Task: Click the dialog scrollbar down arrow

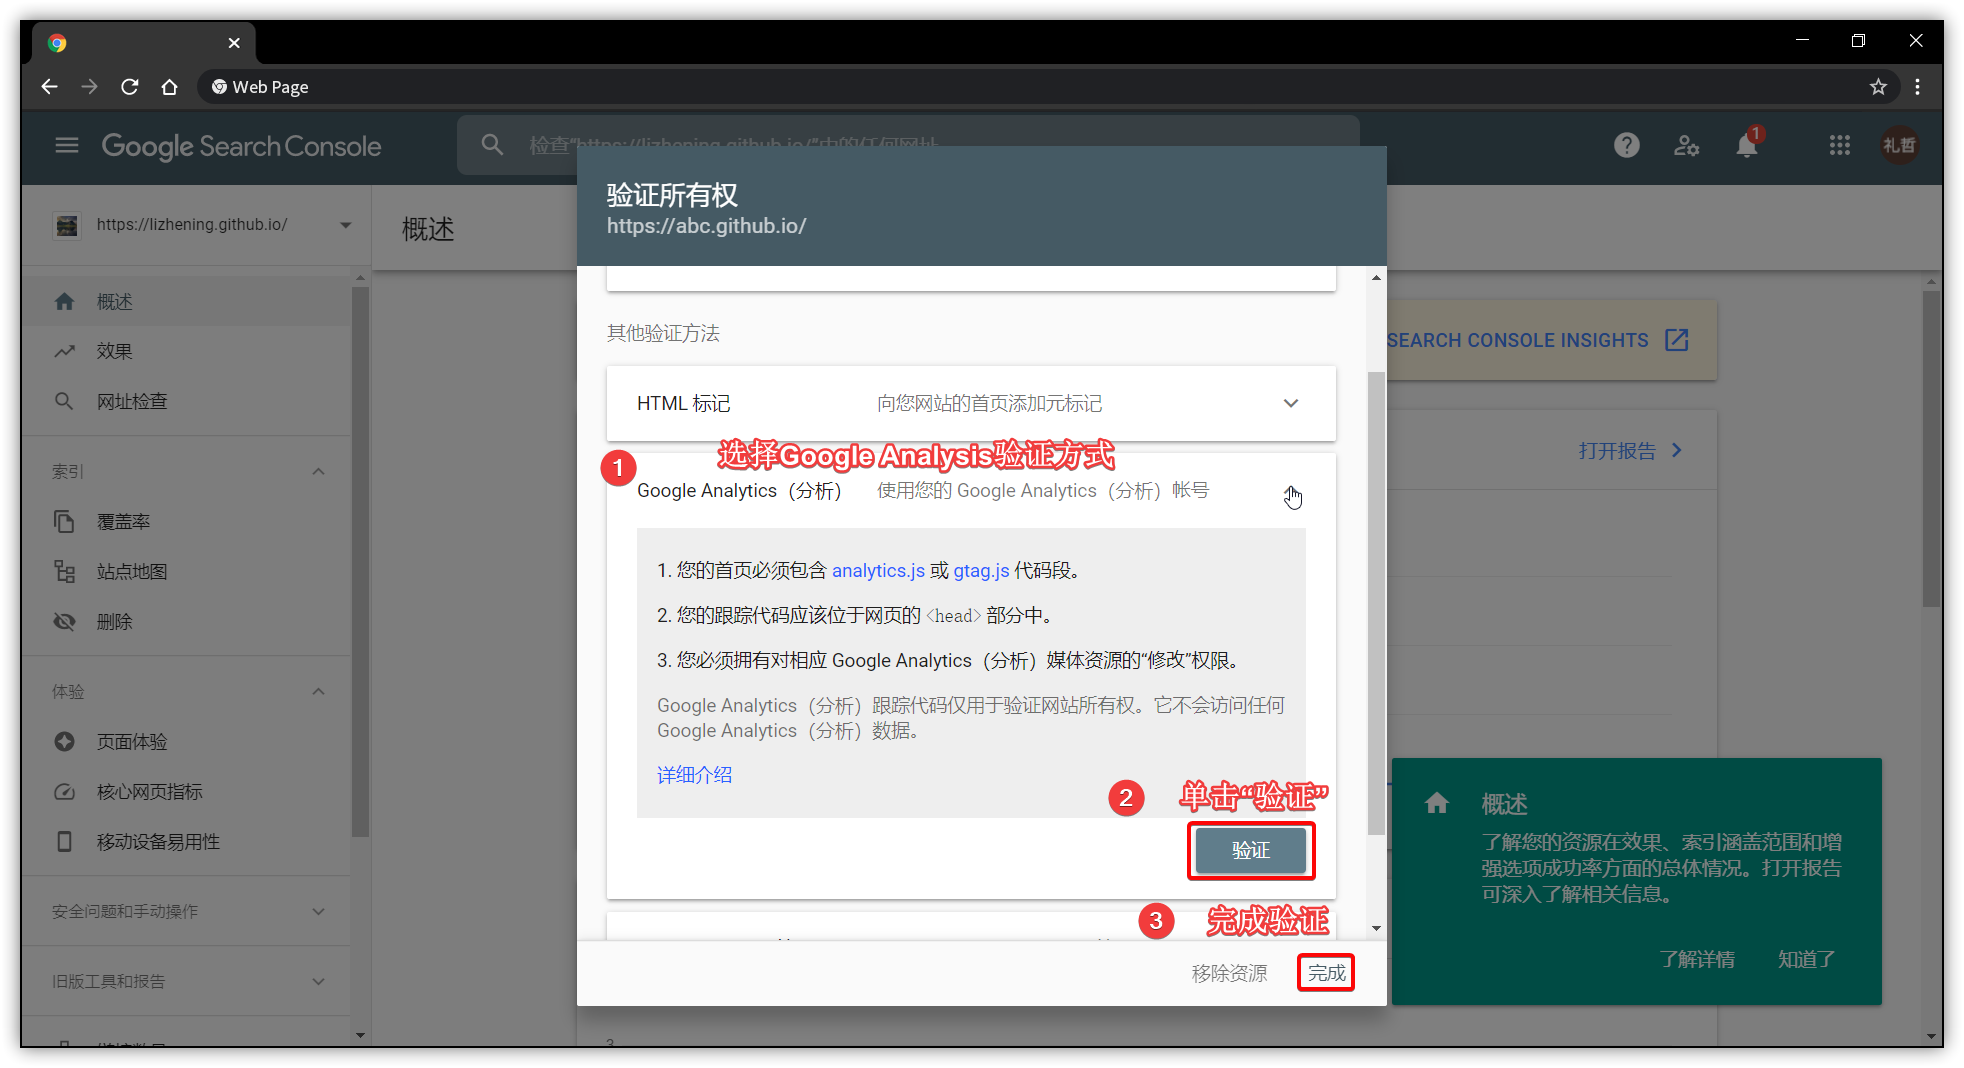Action: point(1376,928)
